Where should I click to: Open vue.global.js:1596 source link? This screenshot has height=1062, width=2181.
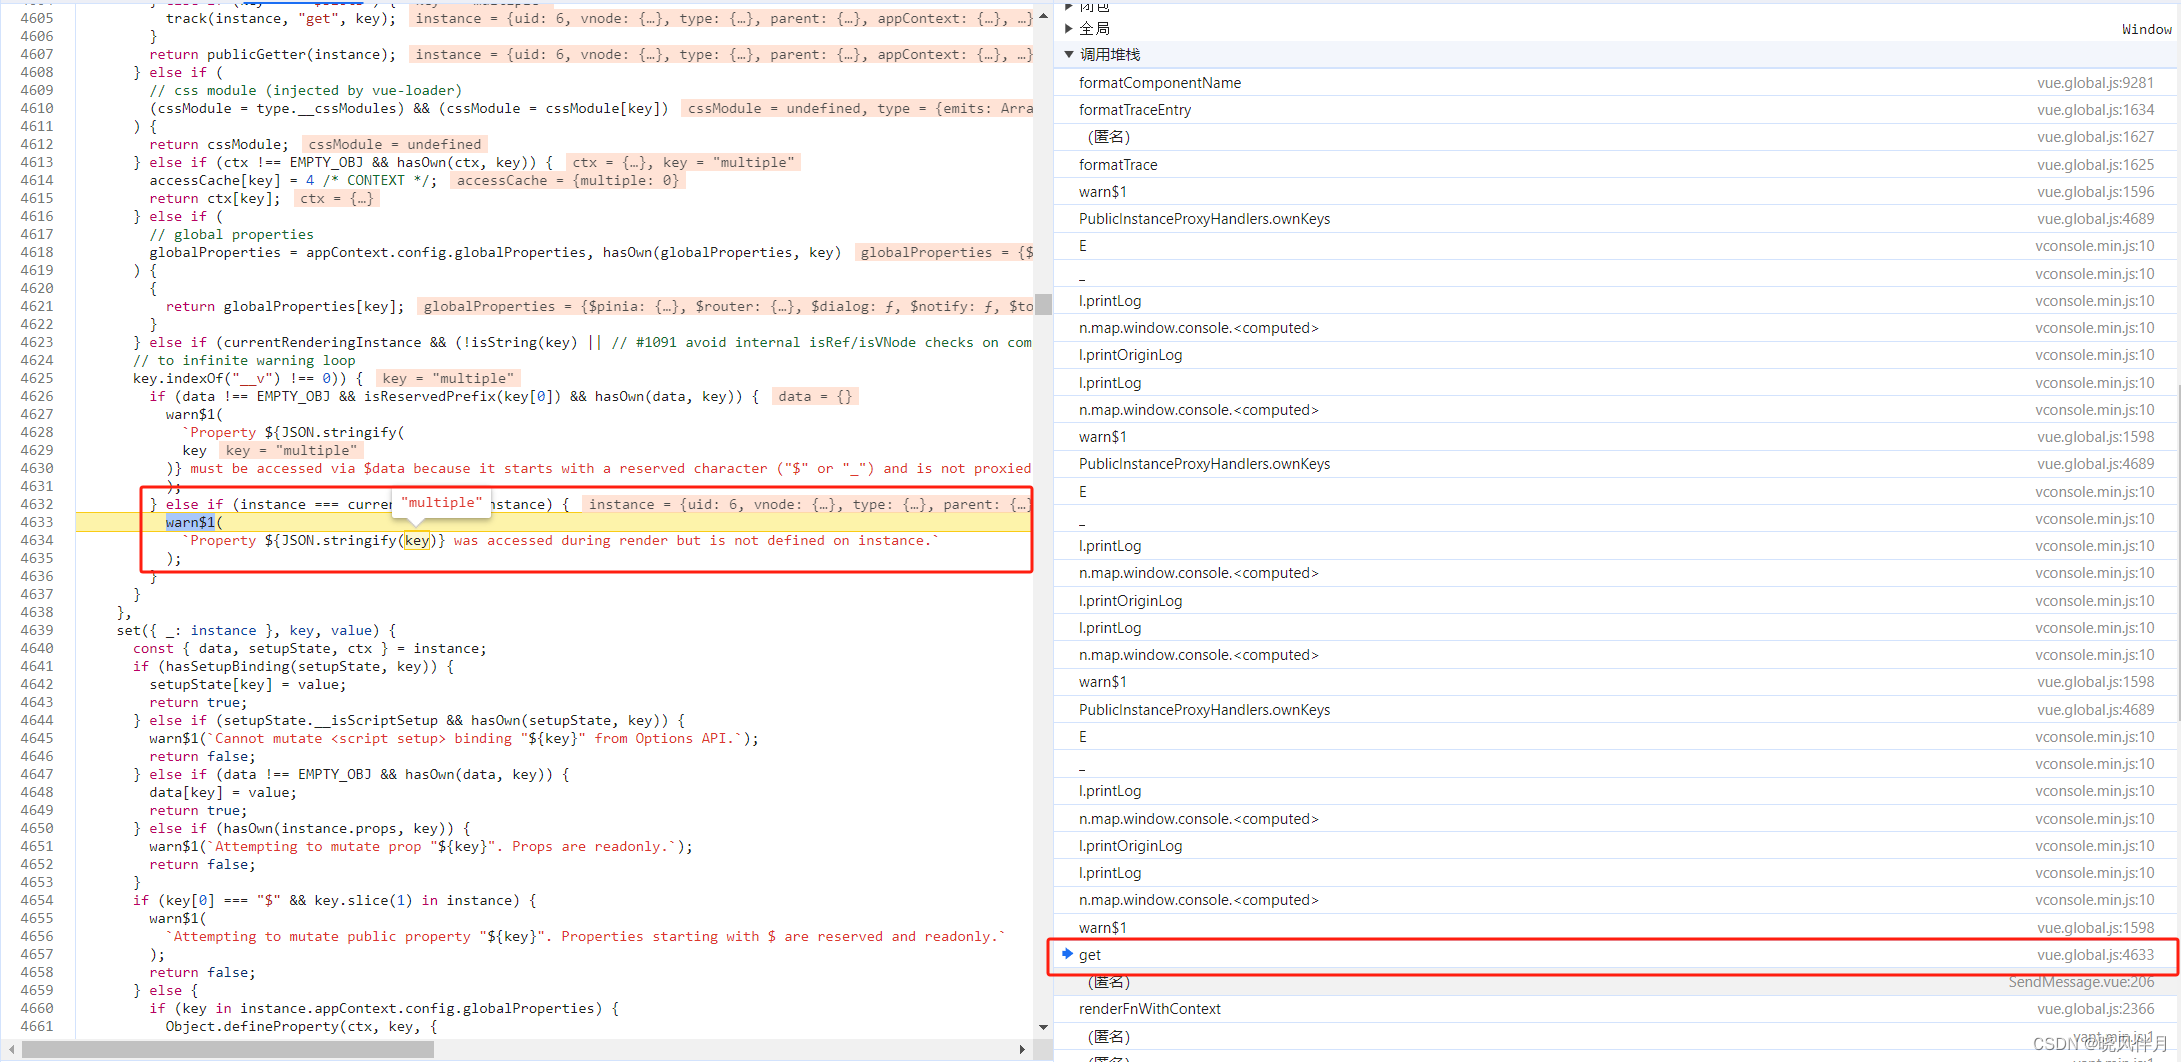(x=2095, y=192)
